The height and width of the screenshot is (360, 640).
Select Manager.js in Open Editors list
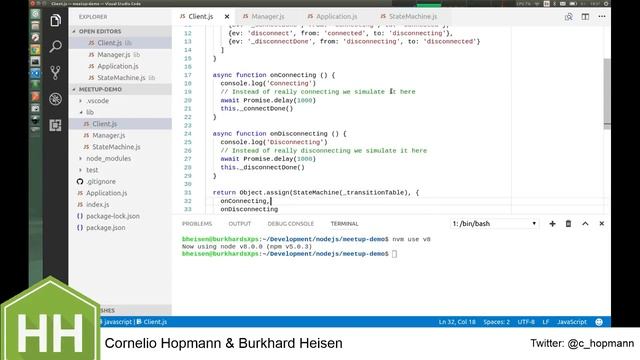coord(120,54)
